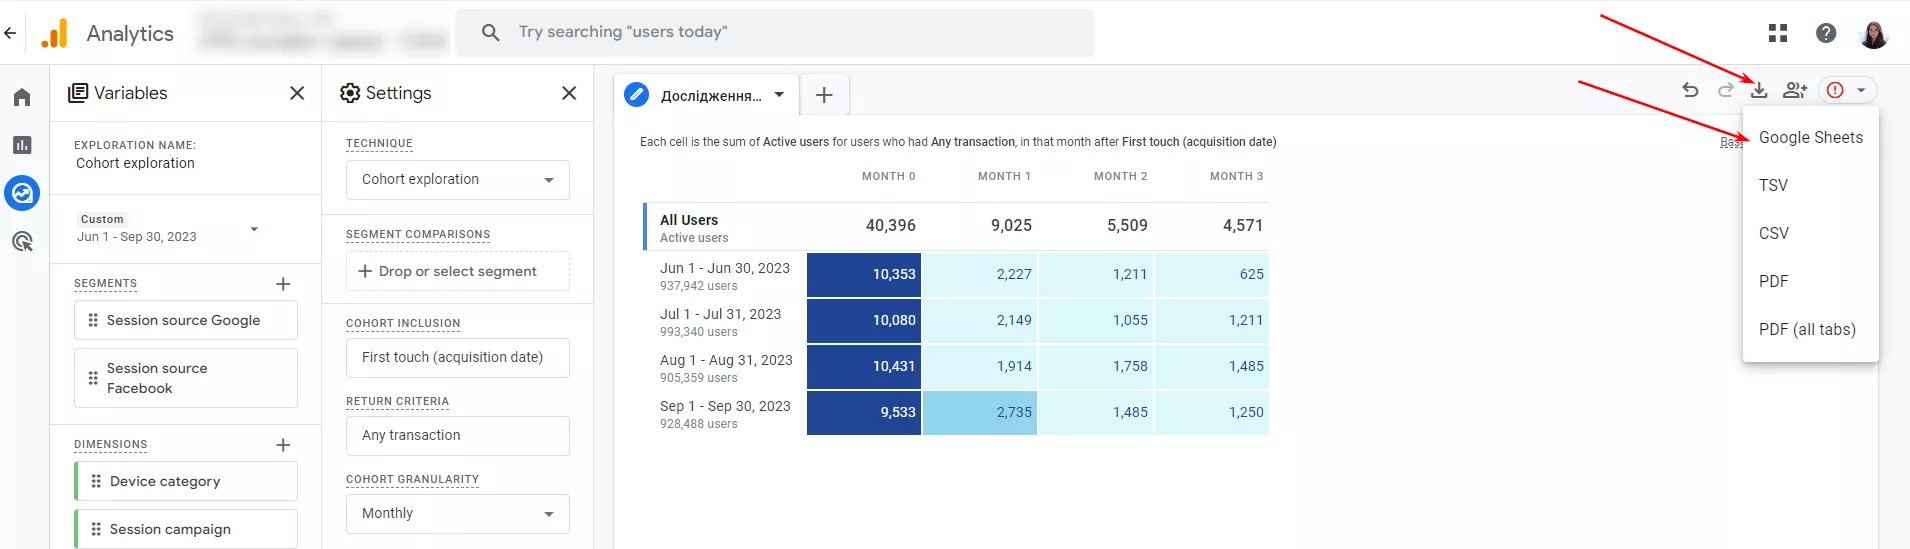Screen dimensions: 1910x549
Task: Select Session source Google segment
Action: click(186, 320)
